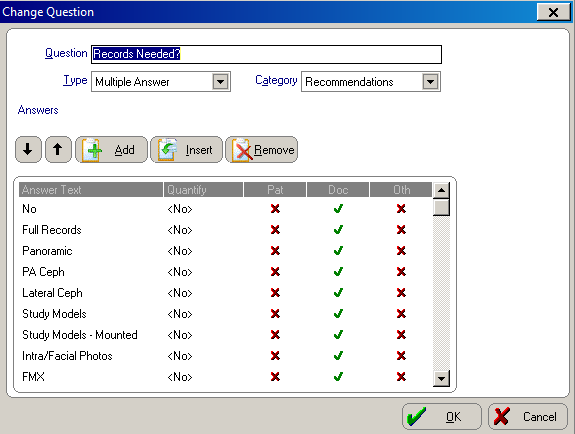Toggle Doc checkmark for Panoramic row

point(338,251)
